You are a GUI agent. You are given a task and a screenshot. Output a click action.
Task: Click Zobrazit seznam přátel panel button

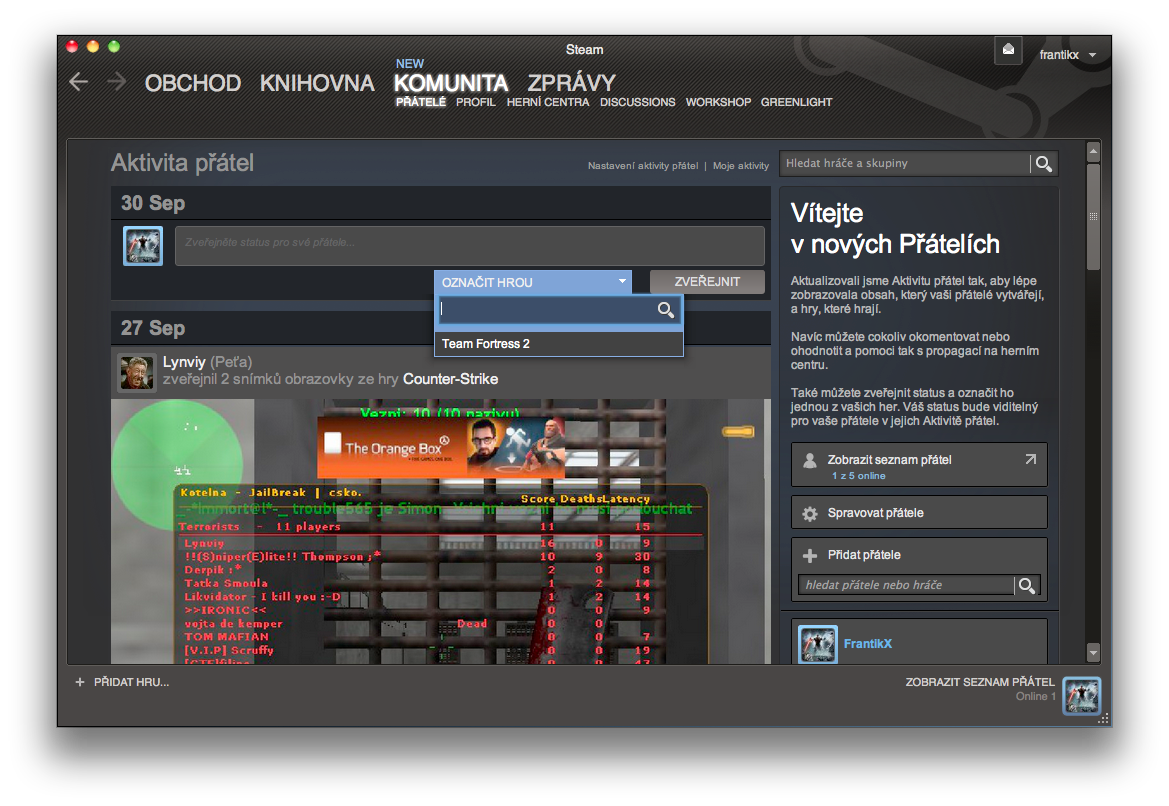click(x=918, y=466)
